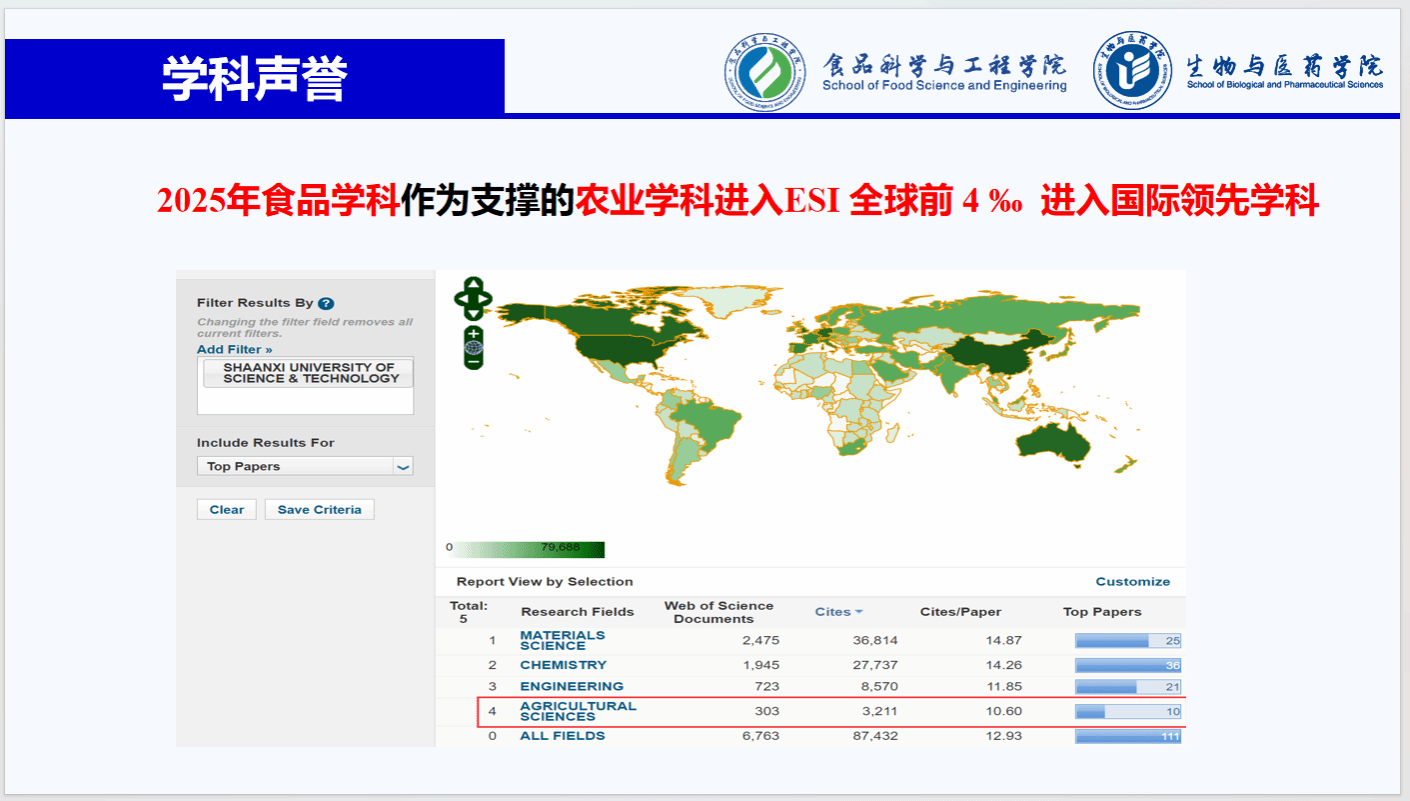Click the School of Food Science logo
Viewport: 1410px width, 801px height.
765,73
